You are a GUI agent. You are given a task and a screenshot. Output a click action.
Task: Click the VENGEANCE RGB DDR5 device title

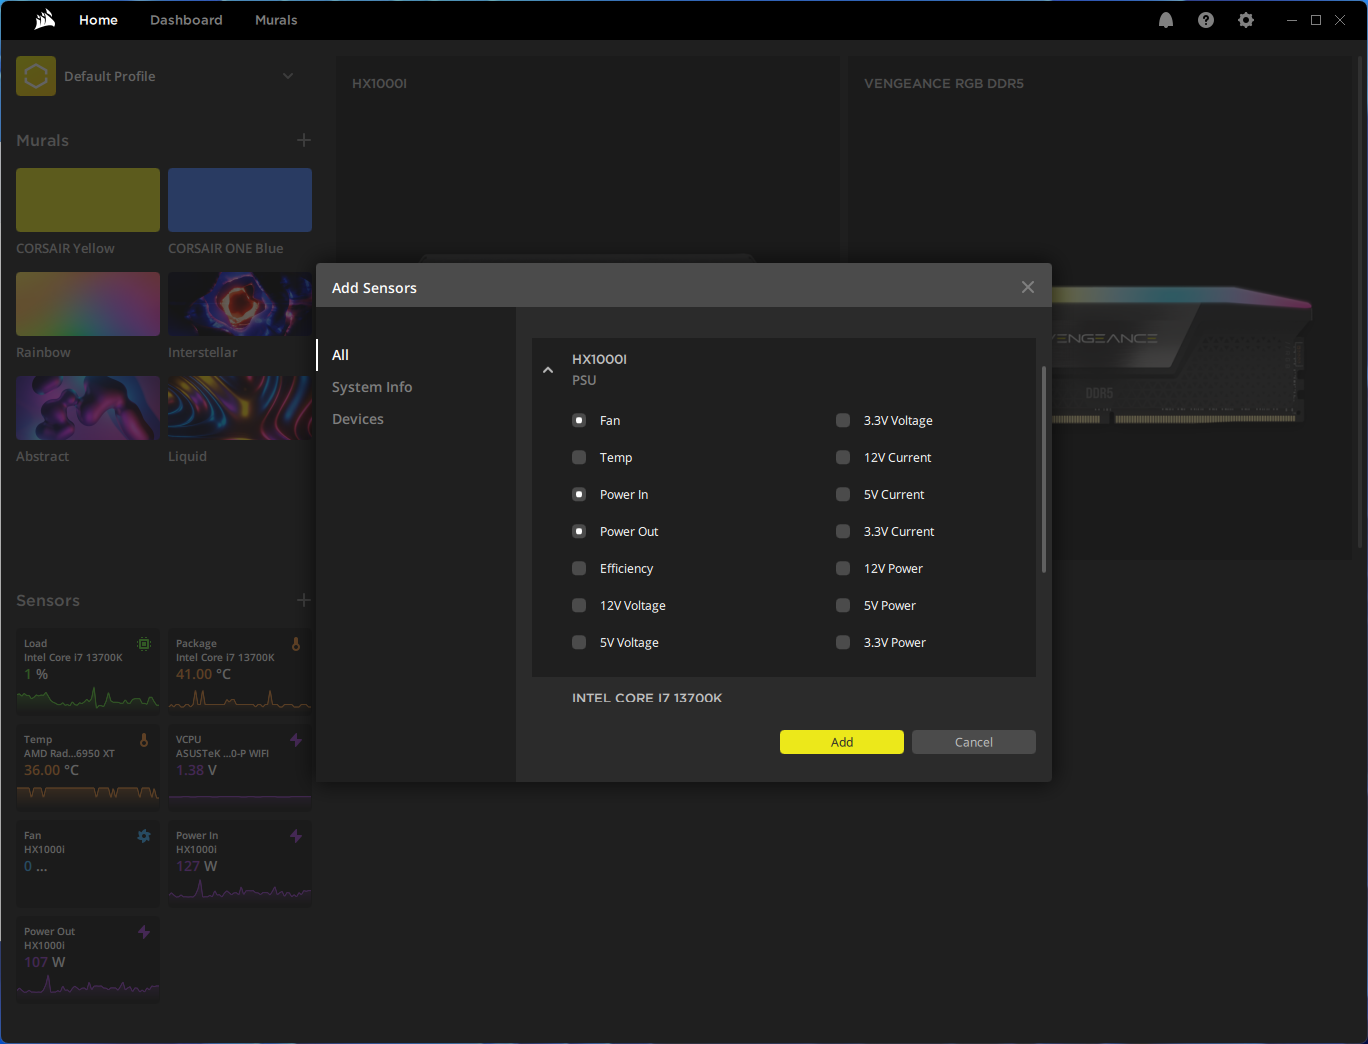944,83
